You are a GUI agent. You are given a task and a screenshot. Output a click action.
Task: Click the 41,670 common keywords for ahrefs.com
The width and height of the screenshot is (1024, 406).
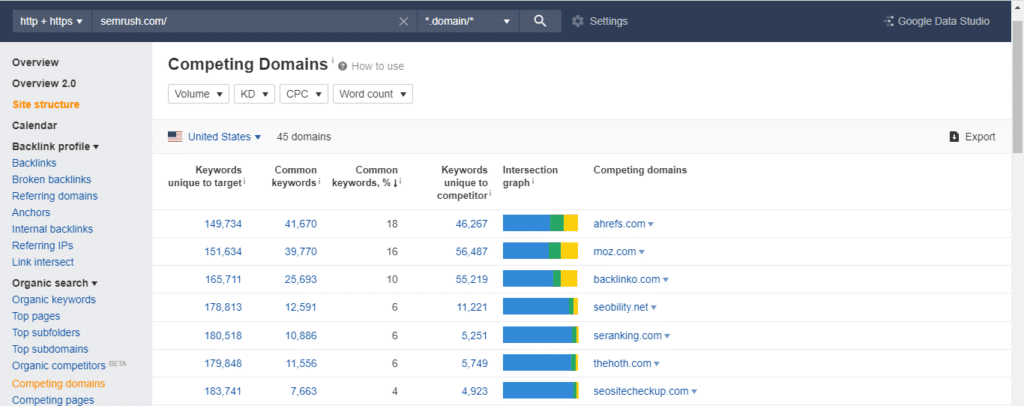click(x=300, y=224)
